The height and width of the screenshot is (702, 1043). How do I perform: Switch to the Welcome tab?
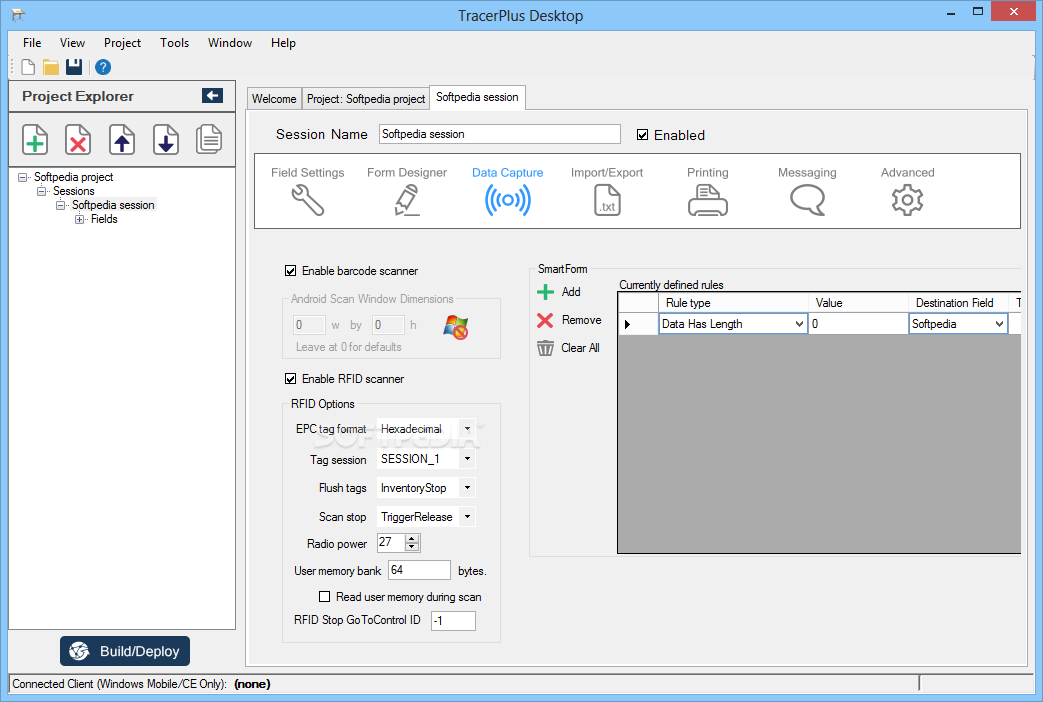pos(274,98)
